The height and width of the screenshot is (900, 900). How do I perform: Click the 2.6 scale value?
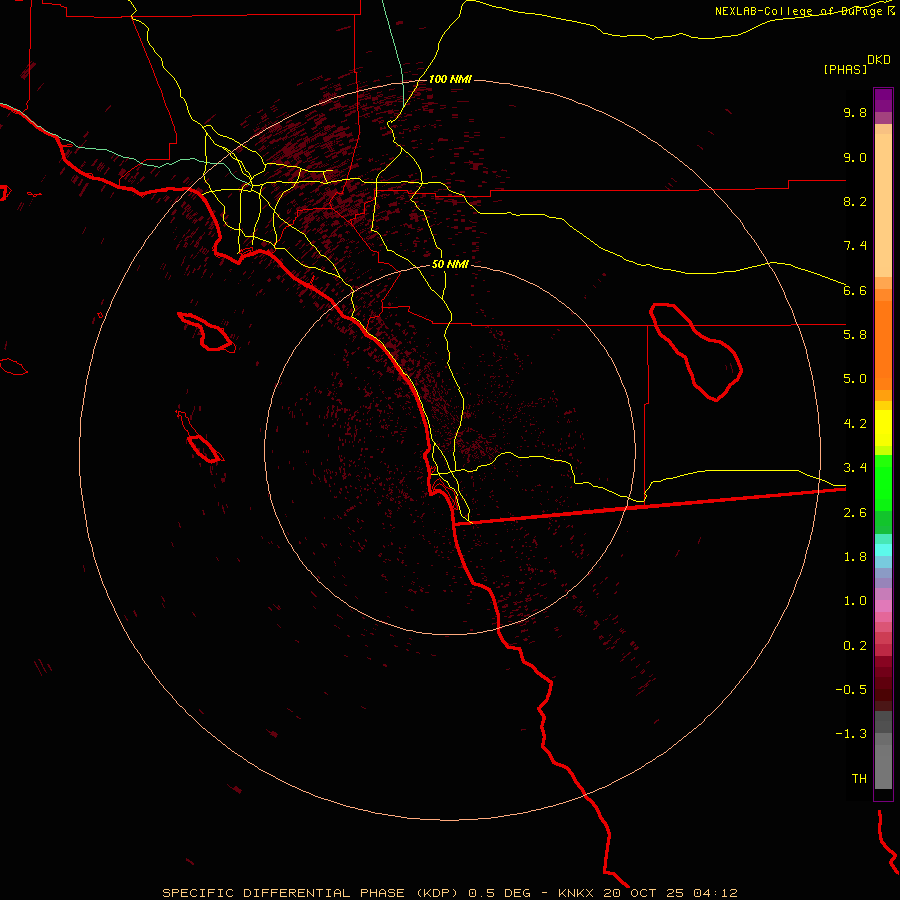coord(855,513)
